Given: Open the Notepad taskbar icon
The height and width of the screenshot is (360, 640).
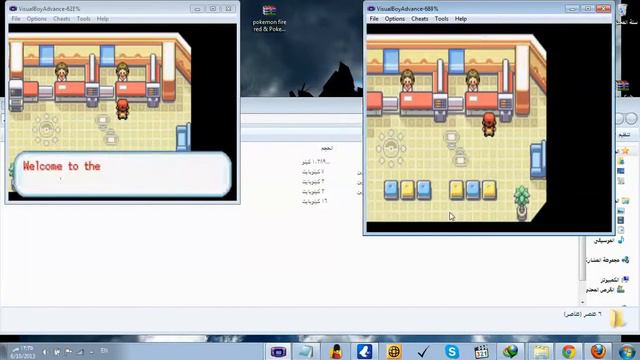Looking at the screenshot, I should coord(306,351).
